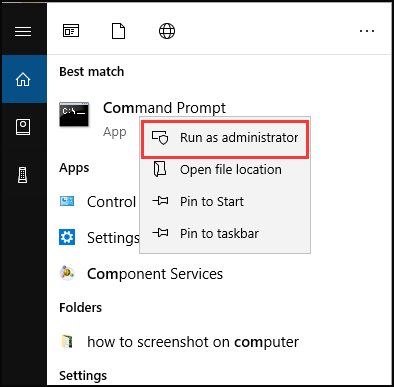
Task: Filter results by Documents icon
Action: tap(119, 31)
